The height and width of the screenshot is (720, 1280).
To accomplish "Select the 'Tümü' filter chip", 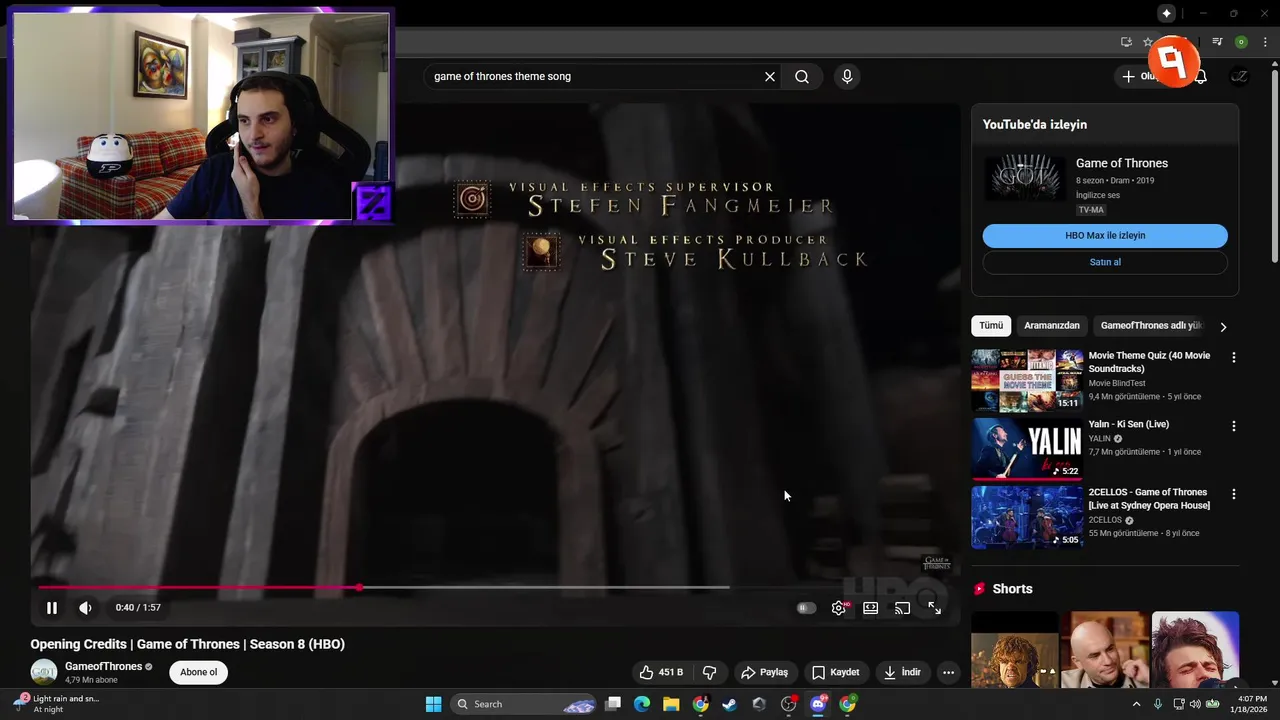I will [991, 326].
